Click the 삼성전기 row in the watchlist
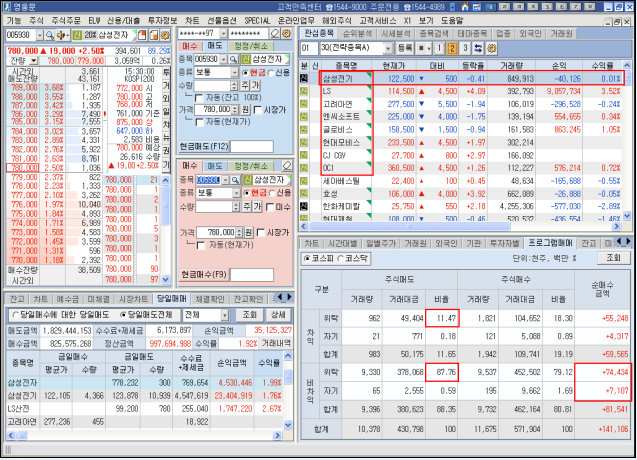This screenshot has width=637, height=460. (462, 79)
